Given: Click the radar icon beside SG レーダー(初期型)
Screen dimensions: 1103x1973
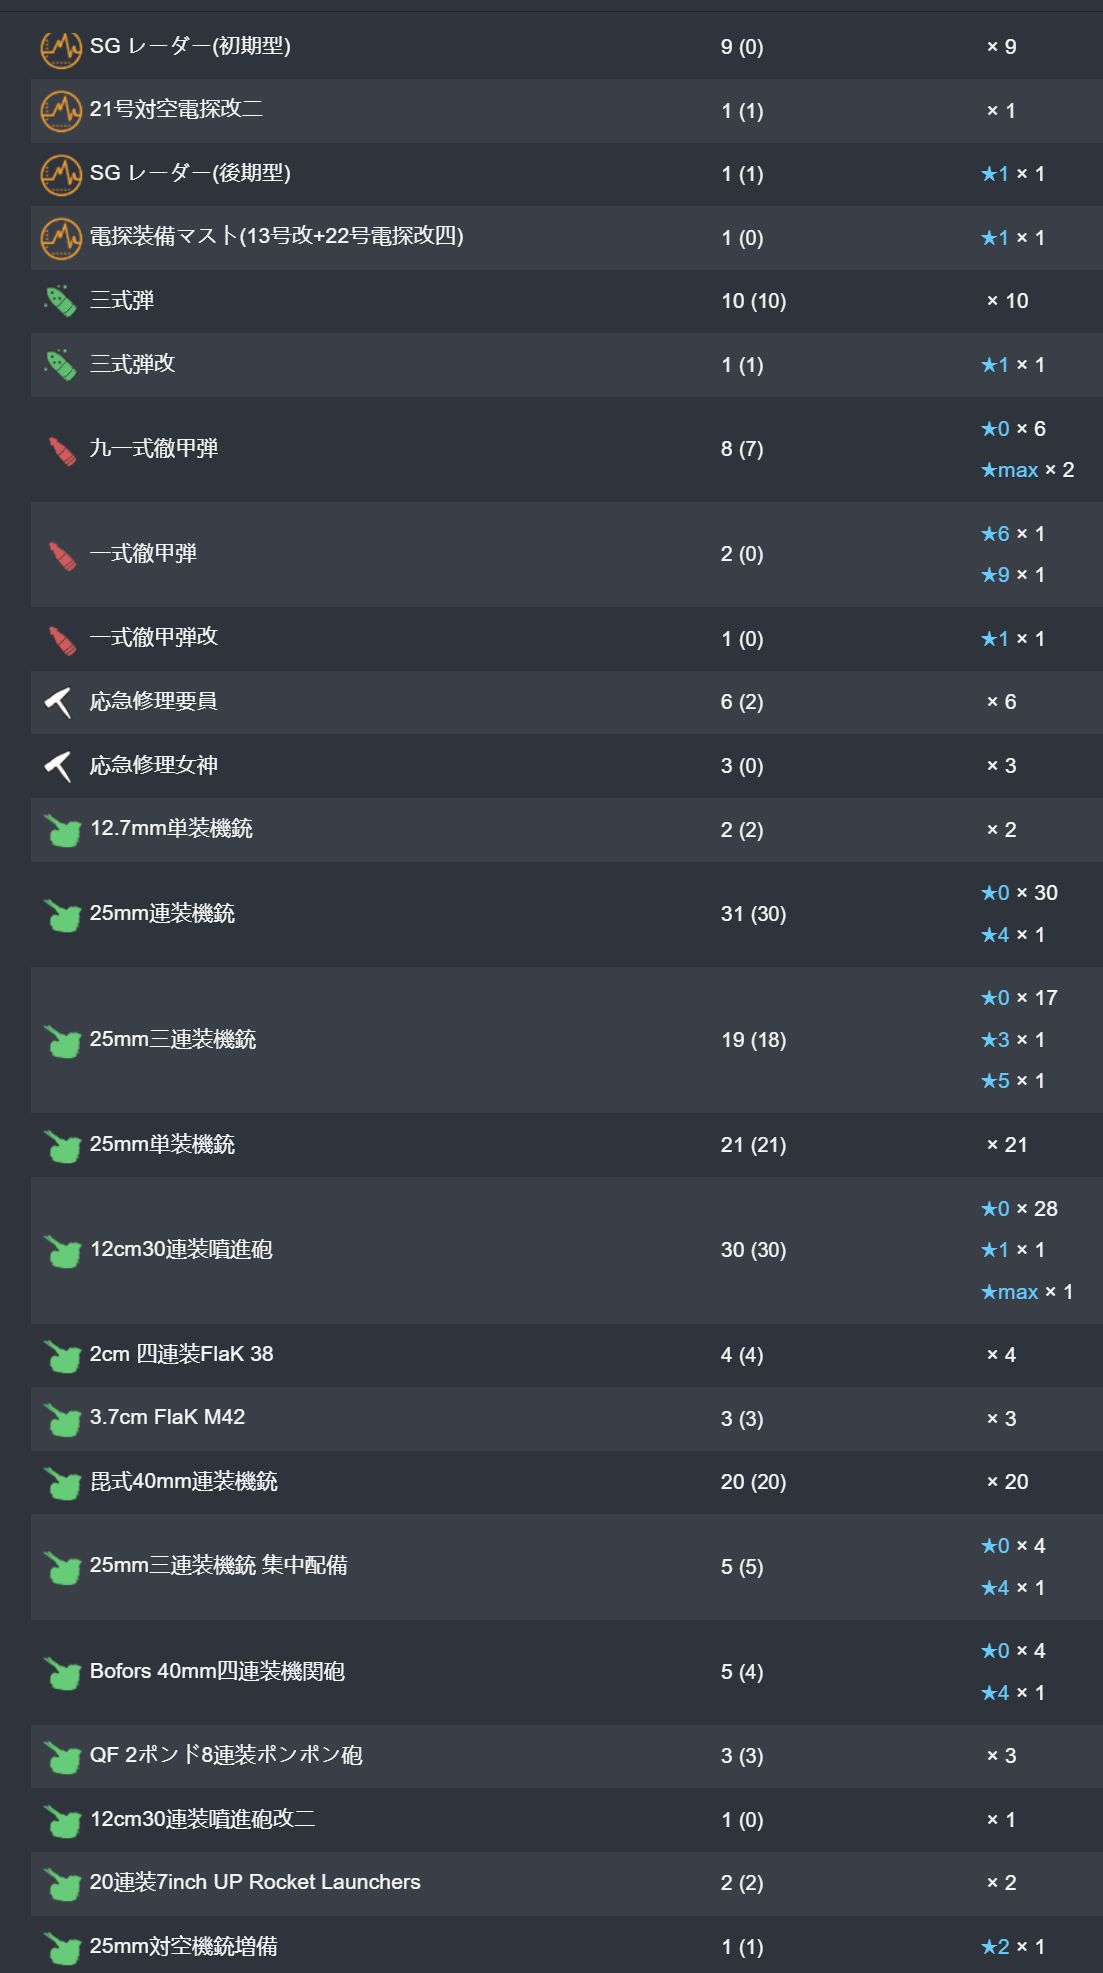Looking at the screenshot, I should 61,47.
